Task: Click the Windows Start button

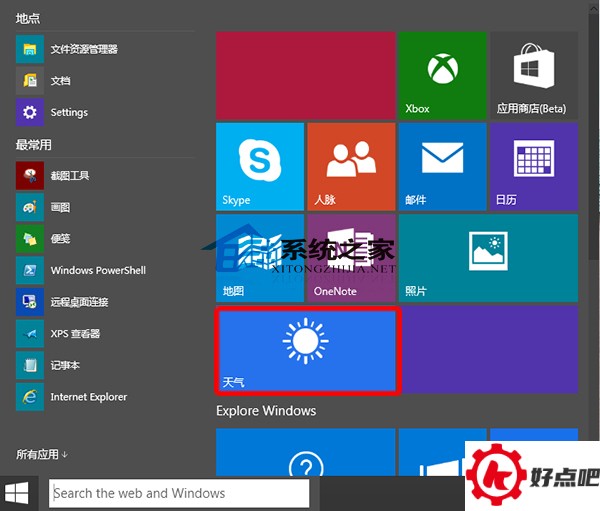Action: (x=17, y=493)
